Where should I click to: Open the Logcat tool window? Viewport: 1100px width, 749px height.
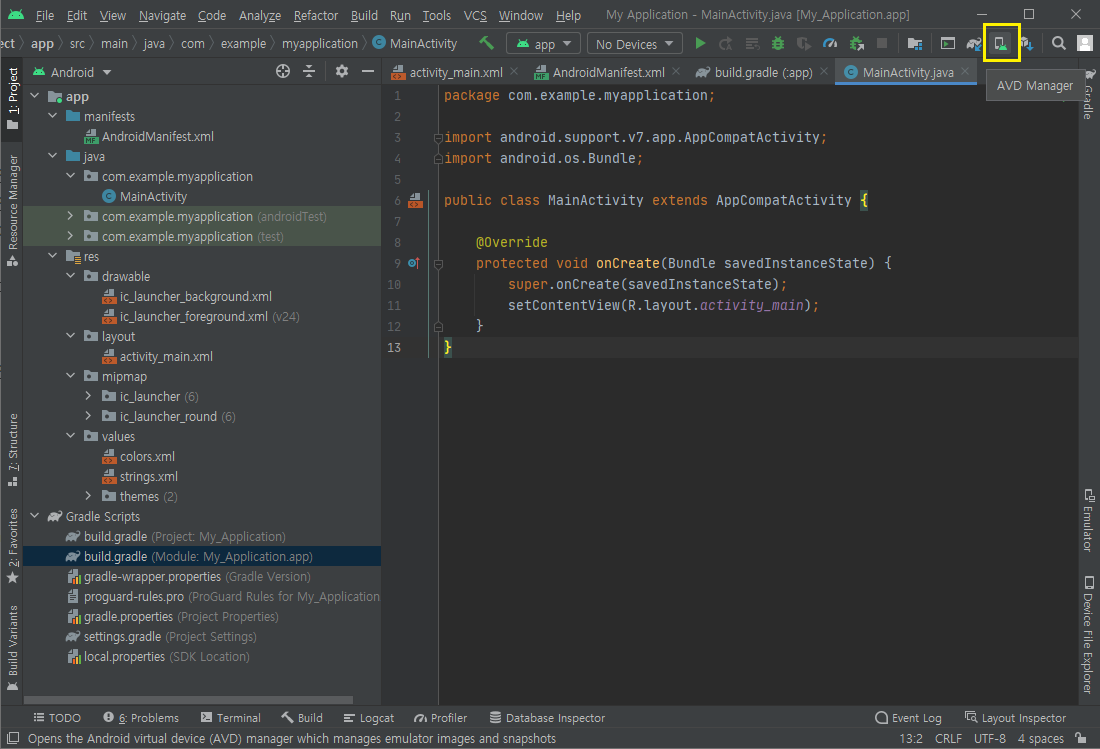coord(368,717)
